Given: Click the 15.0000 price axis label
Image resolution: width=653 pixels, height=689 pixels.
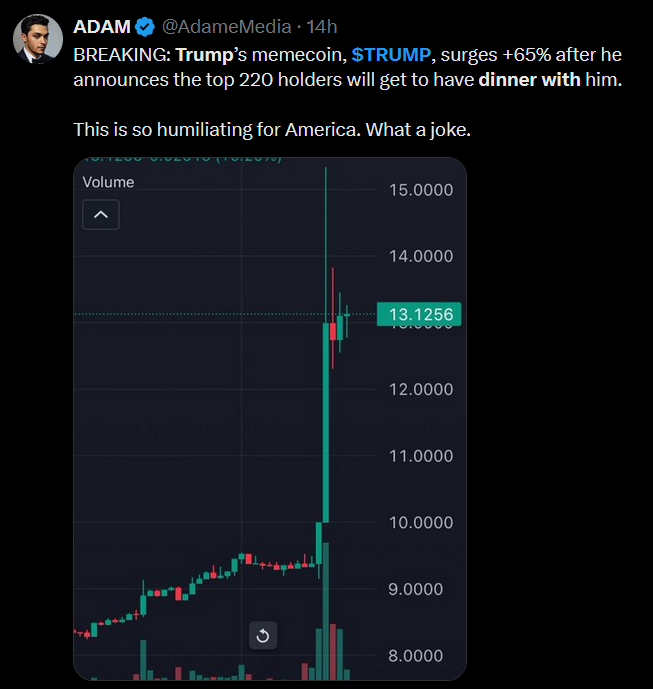Looking at the screenshot, I should [x=421, y=190].
